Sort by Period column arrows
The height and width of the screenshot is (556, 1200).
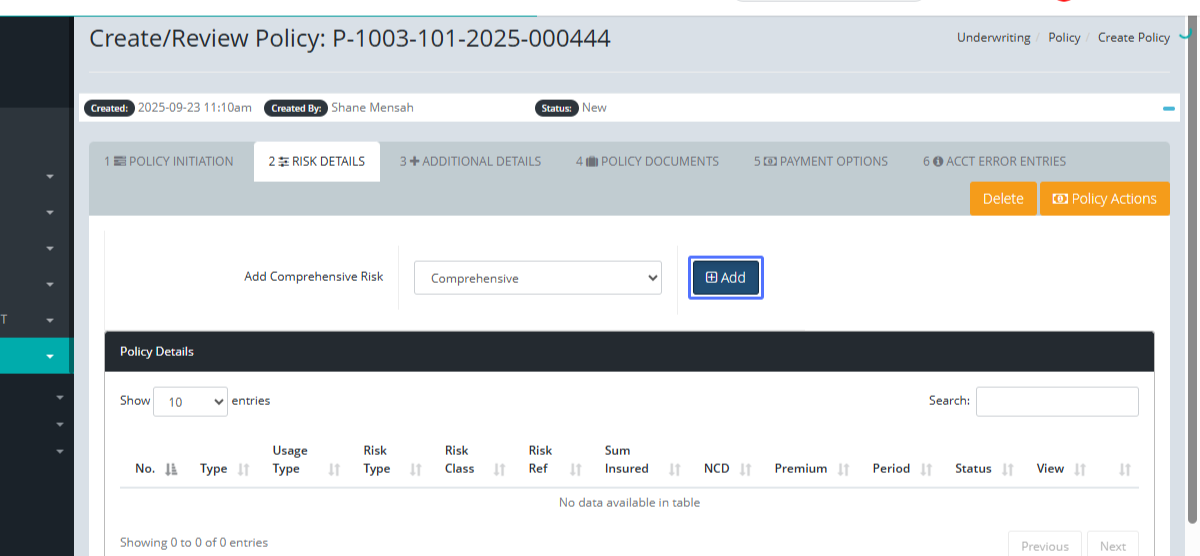point(926,469)
